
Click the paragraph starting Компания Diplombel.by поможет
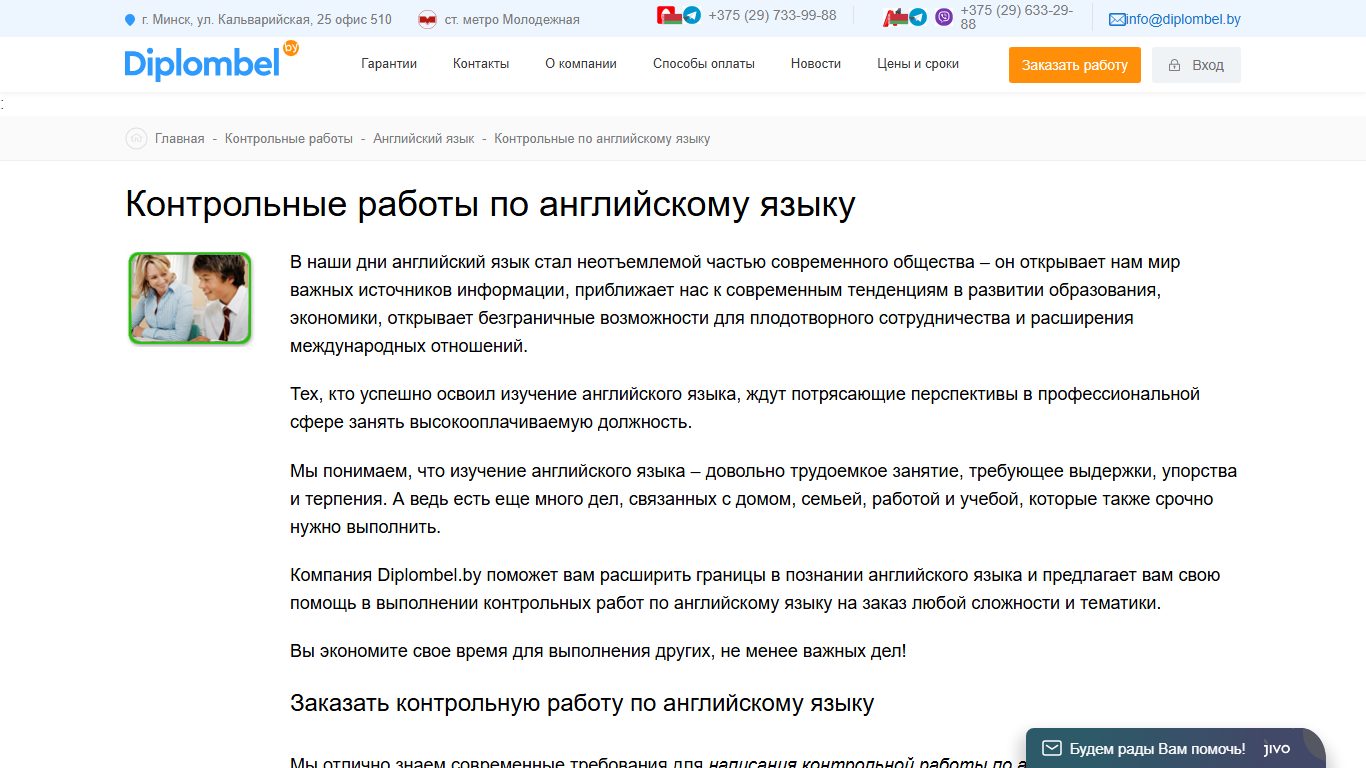point(755,589)
